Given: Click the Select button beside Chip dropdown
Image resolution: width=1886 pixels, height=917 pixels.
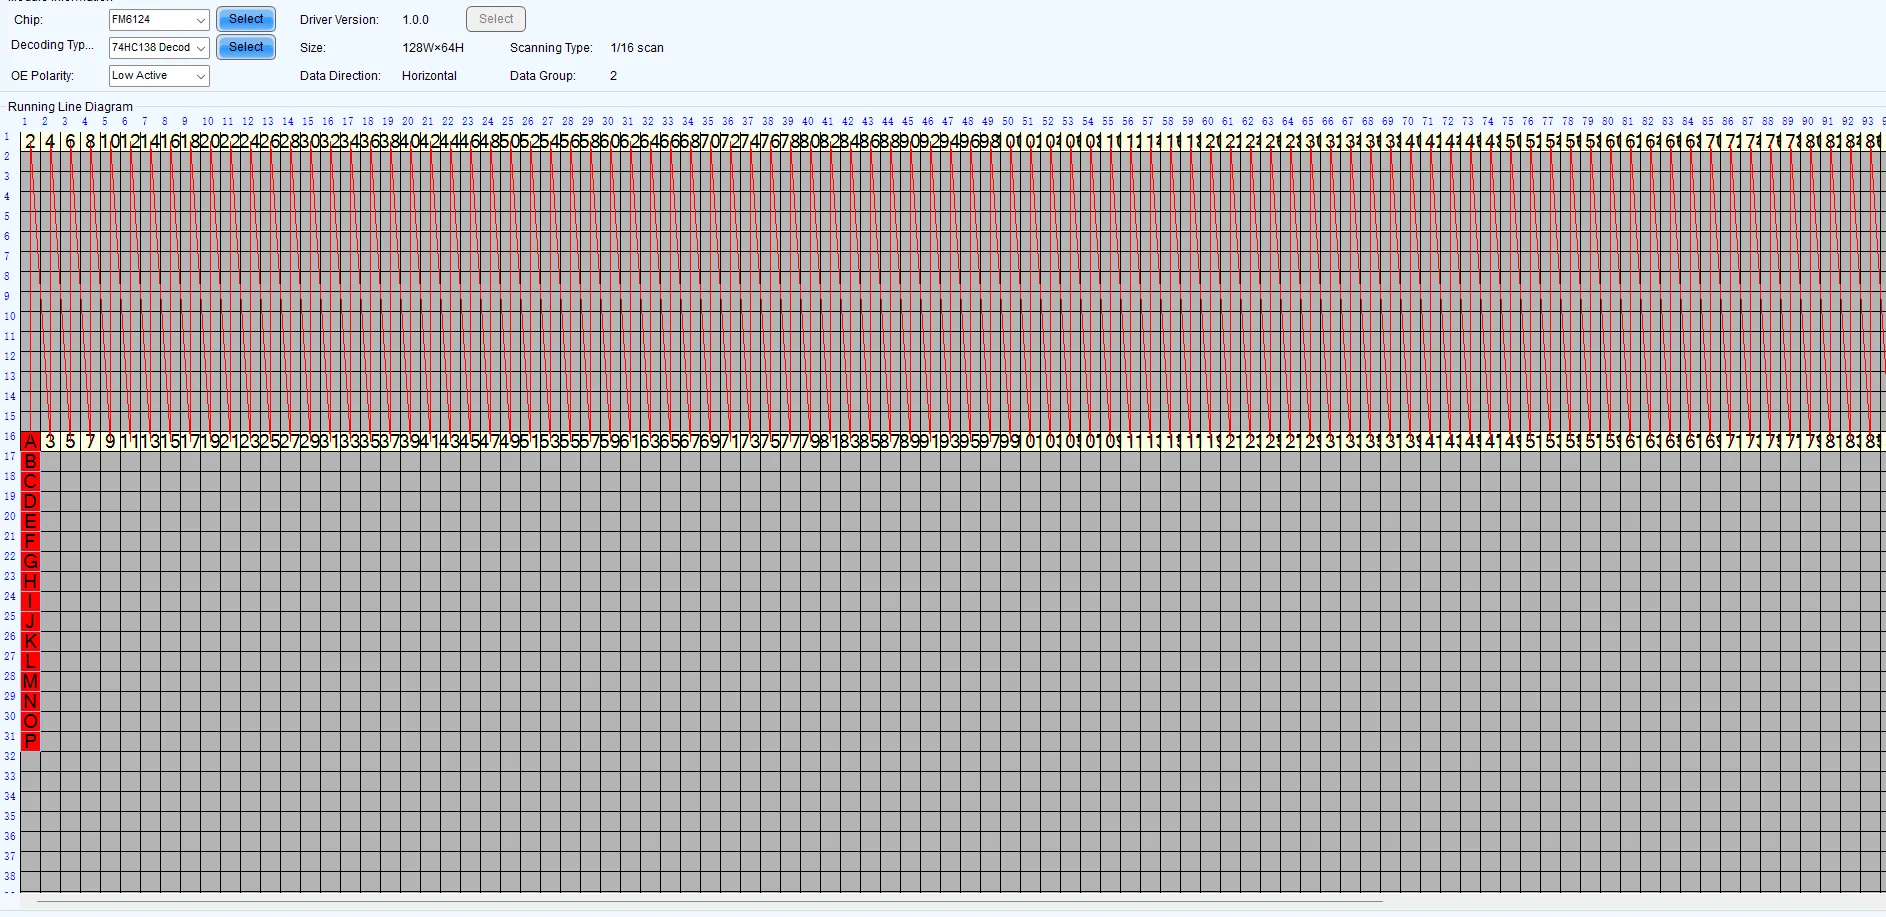Looking at the screenshot, I should click(x=246, y=19).
